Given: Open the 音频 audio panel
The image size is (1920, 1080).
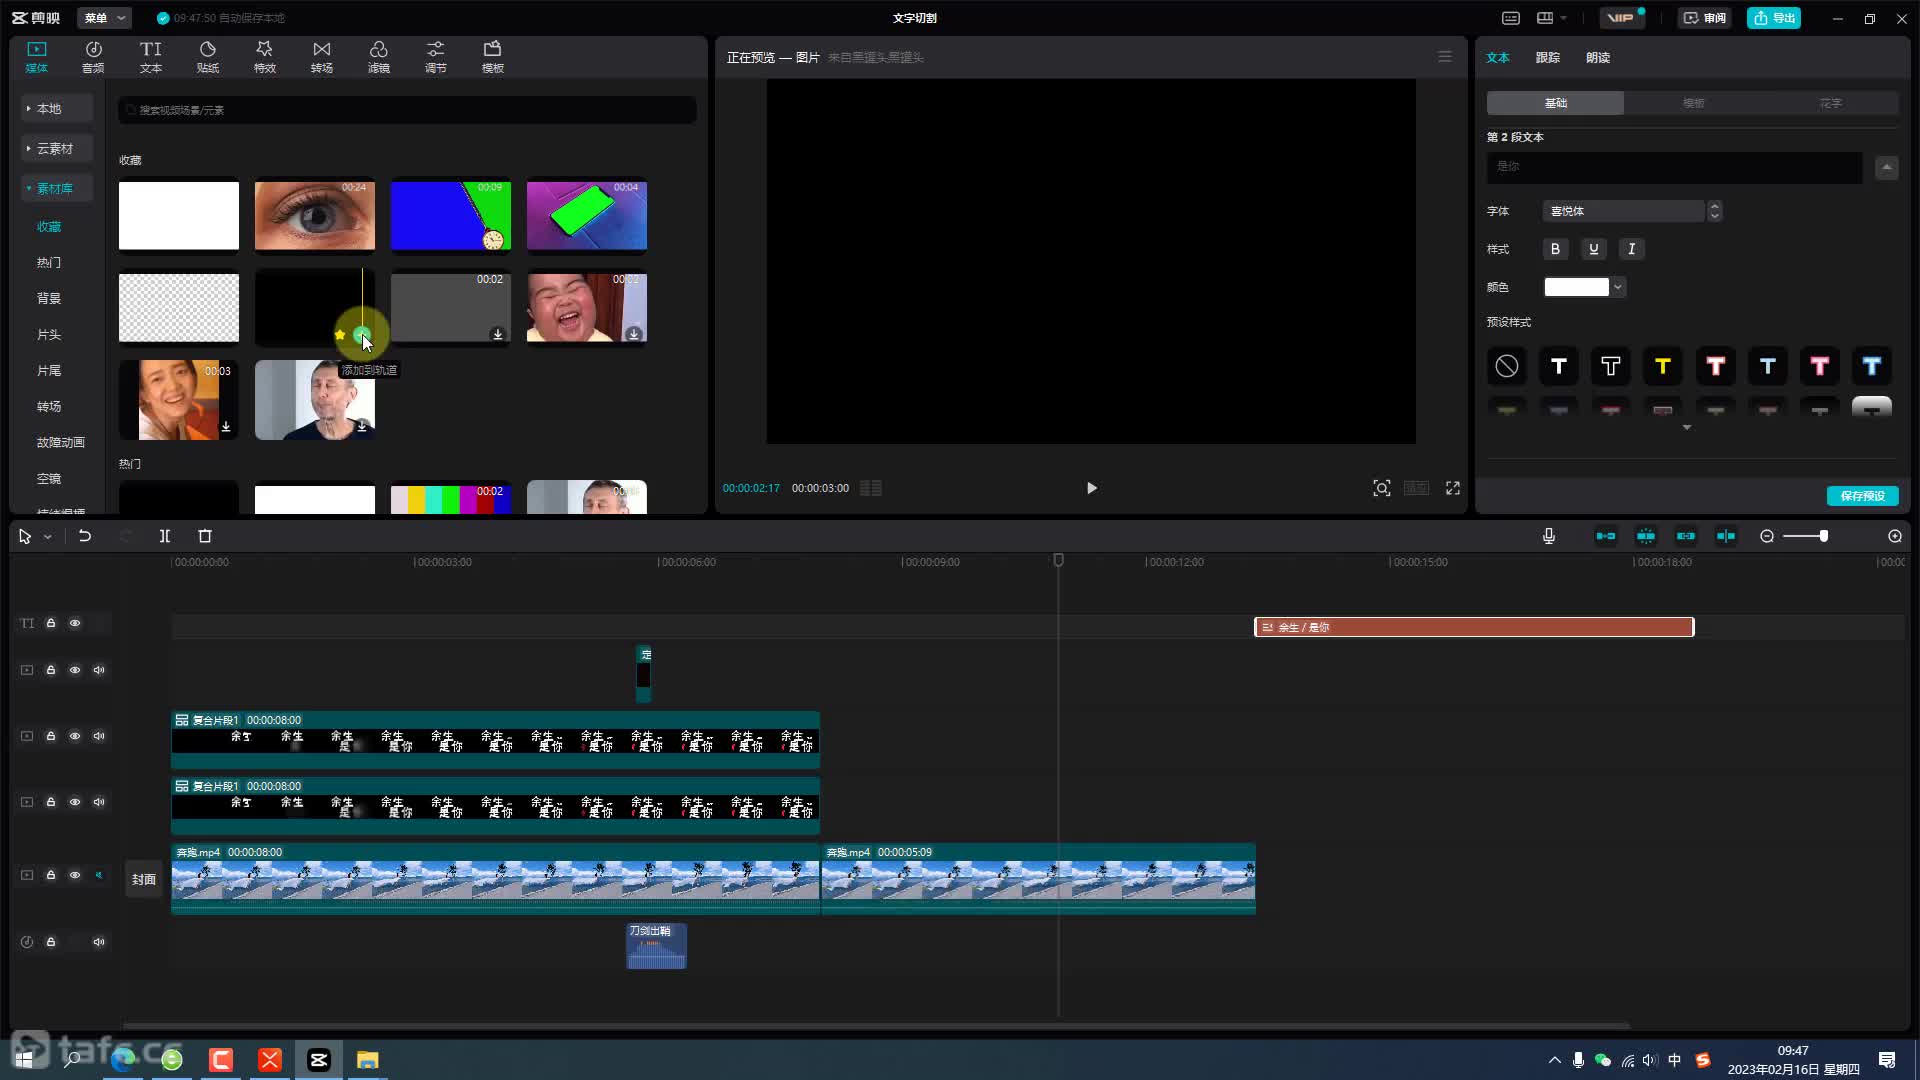Looking at the screenshot, I should (93, 57).
